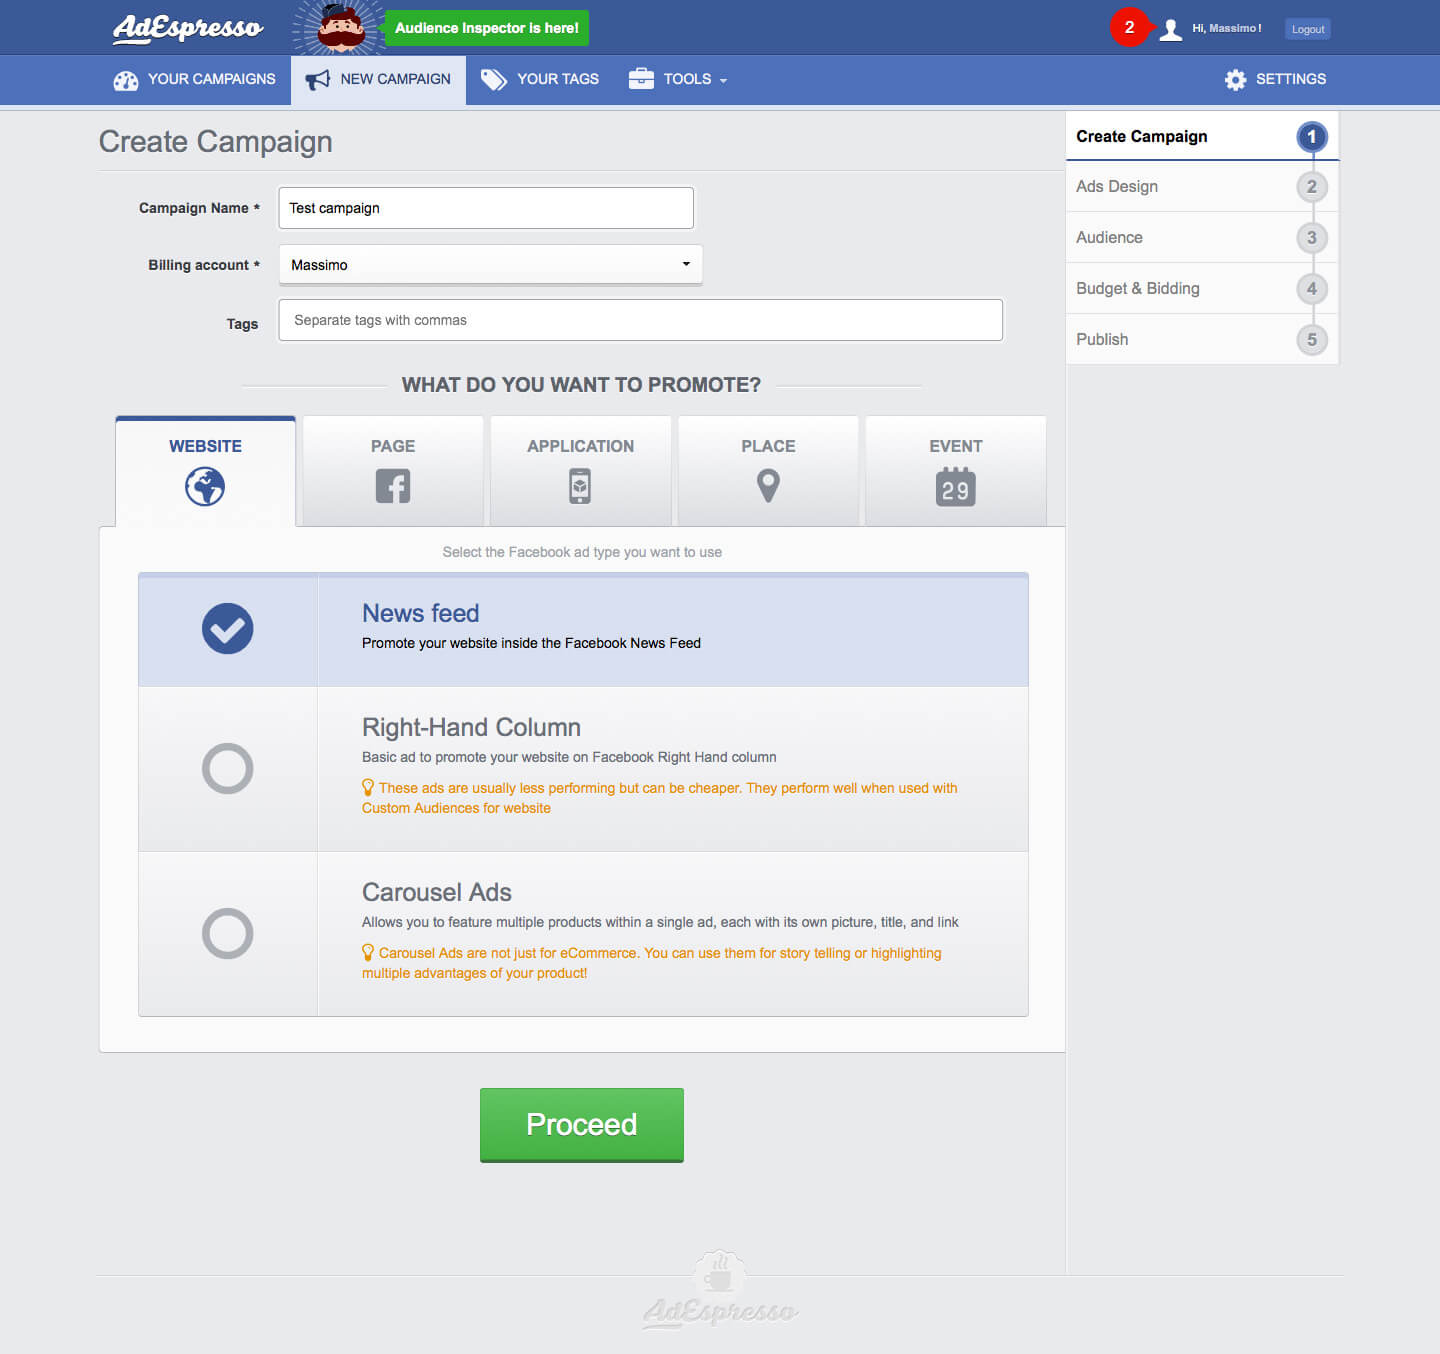Select the Event calendar icon
The height and width of the screenshot is (1354, 1440).
click(x=955, y=487)
